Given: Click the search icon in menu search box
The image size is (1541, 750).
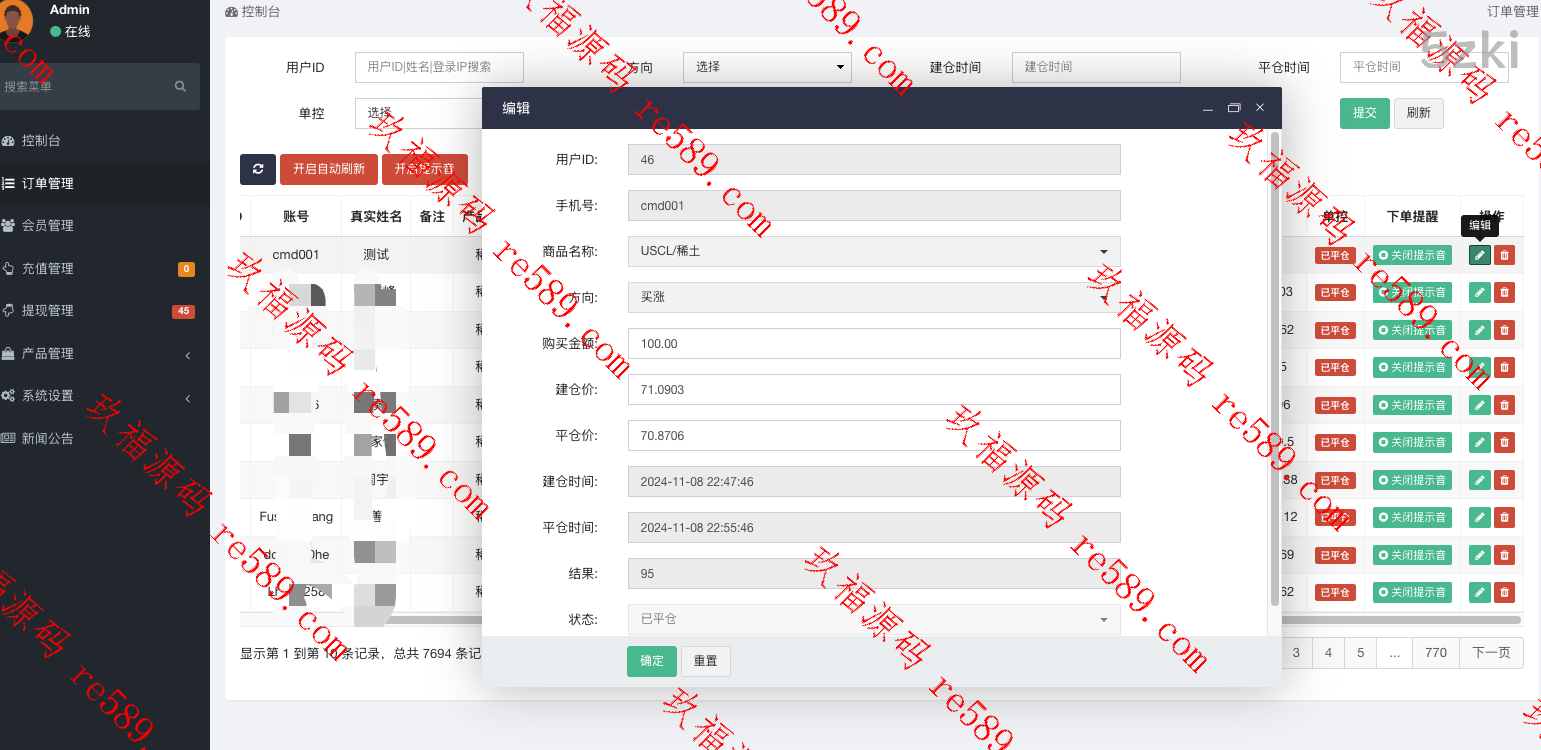Looking at the screenshot, I should pos(180,87).
